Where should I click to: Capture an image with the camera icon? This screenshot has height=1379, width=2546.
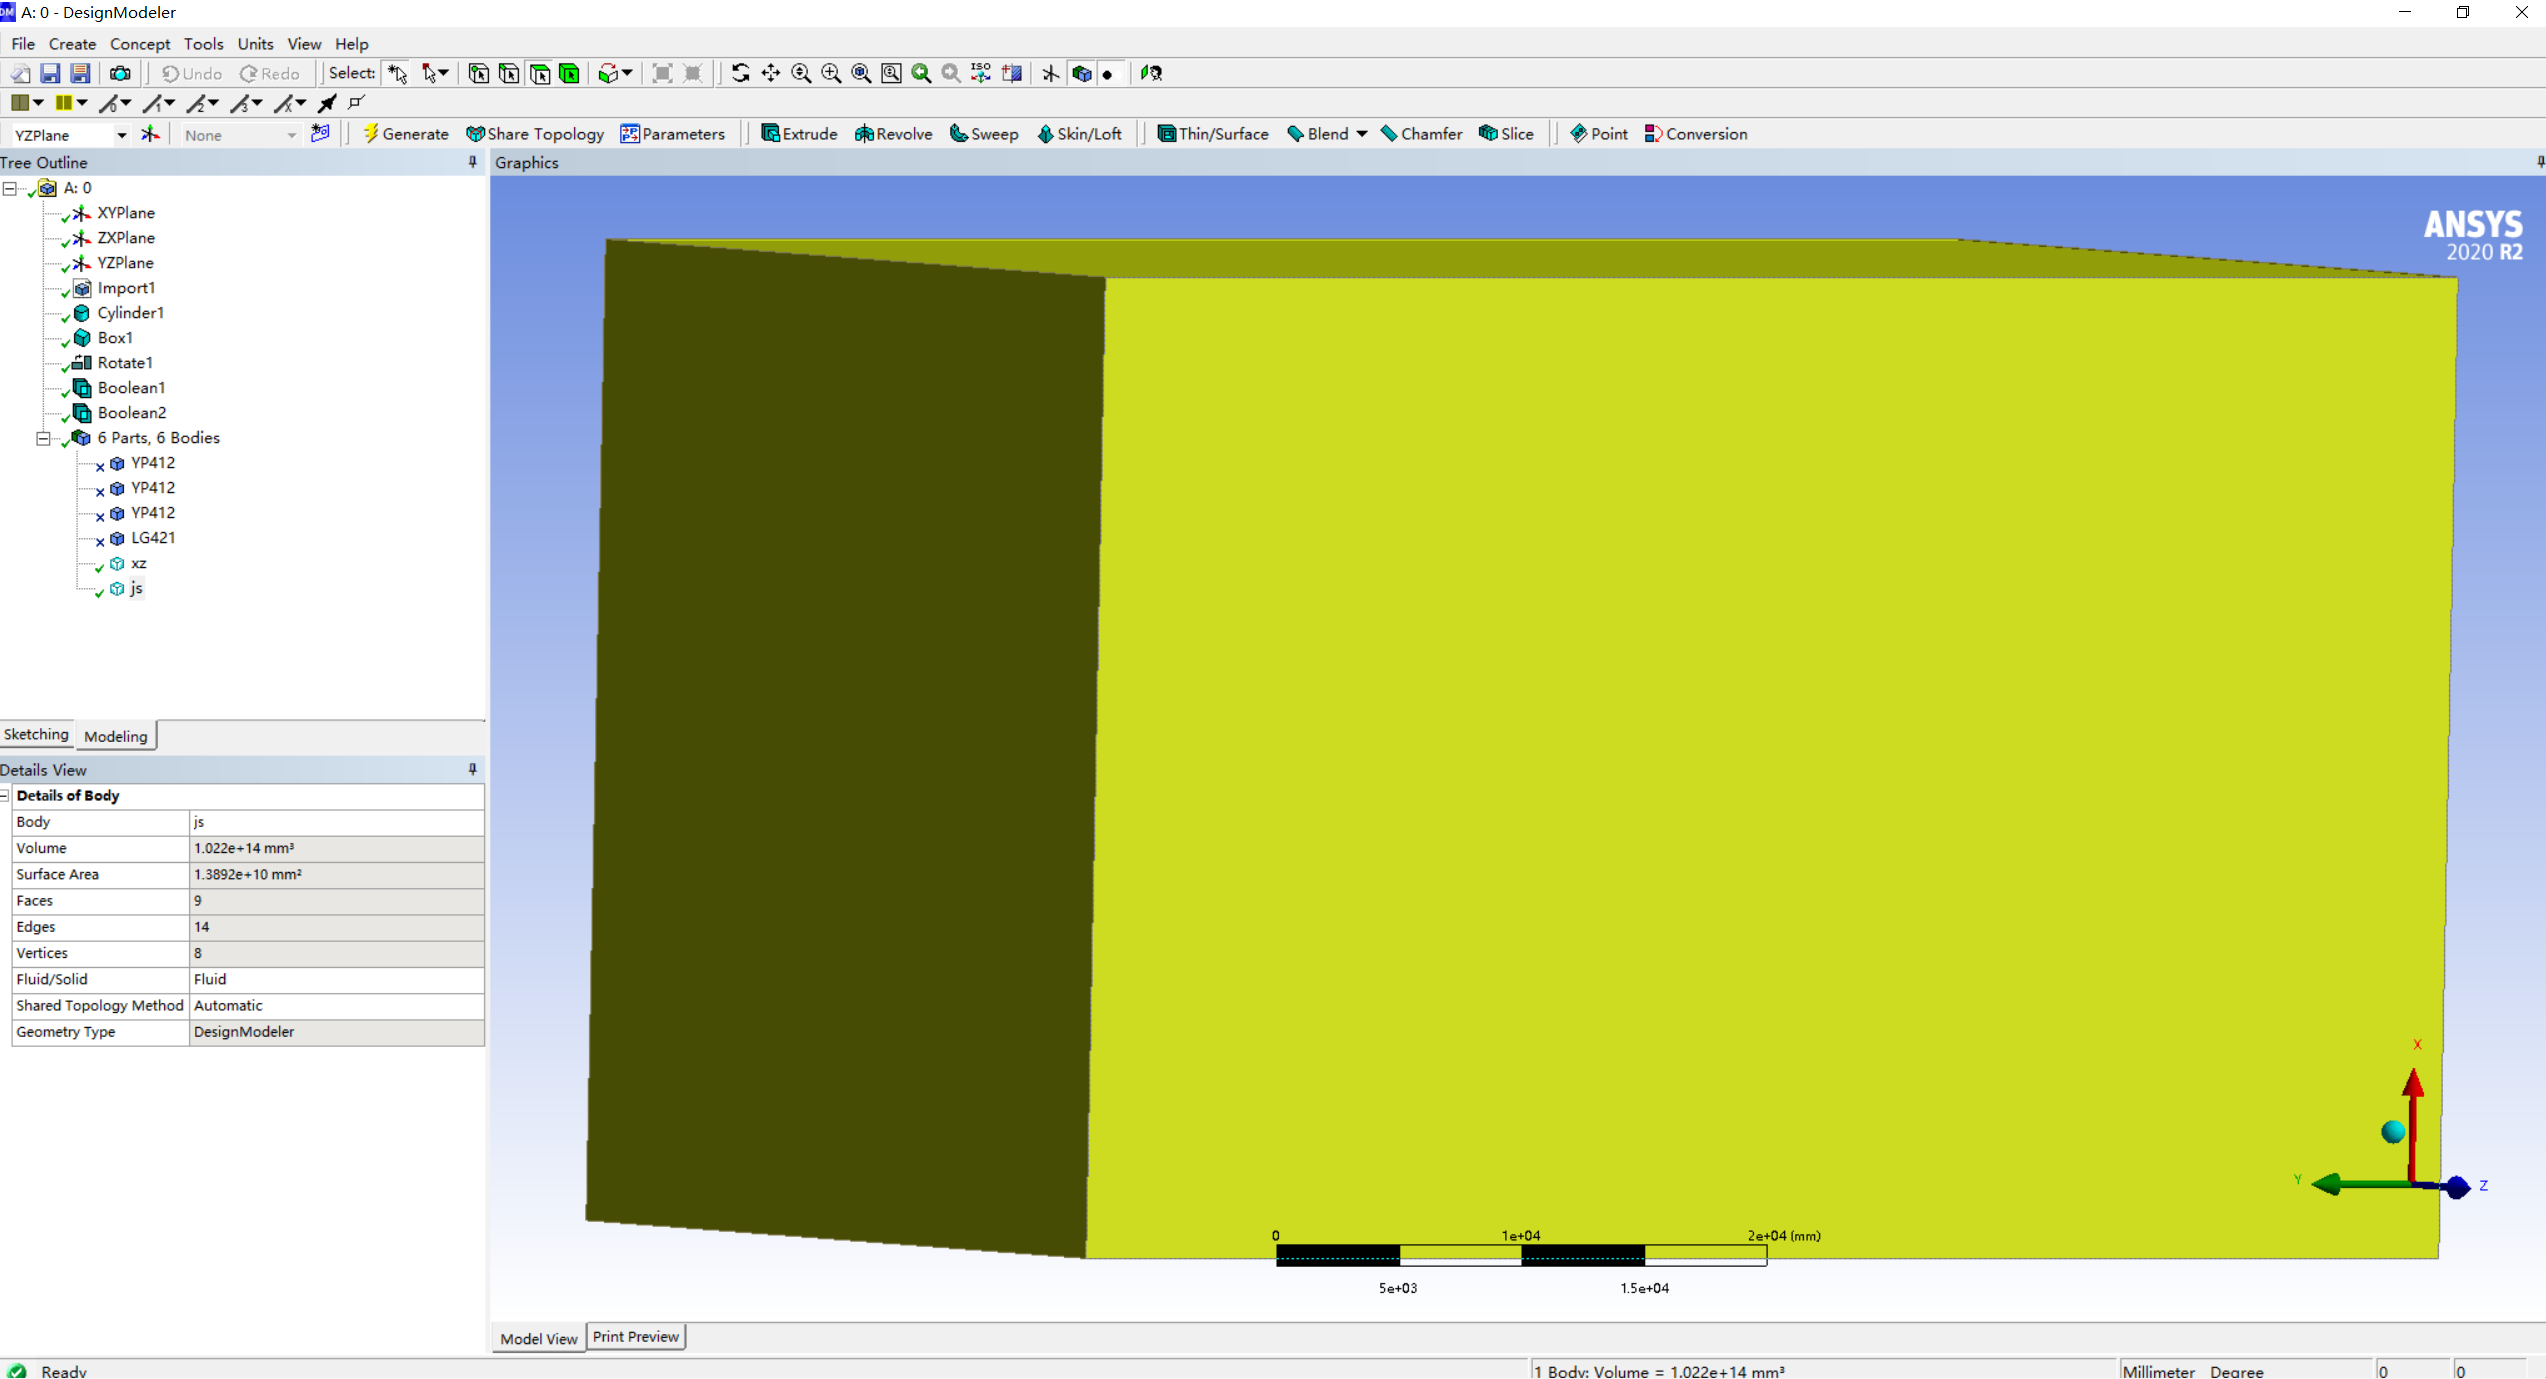pos(120,73)
